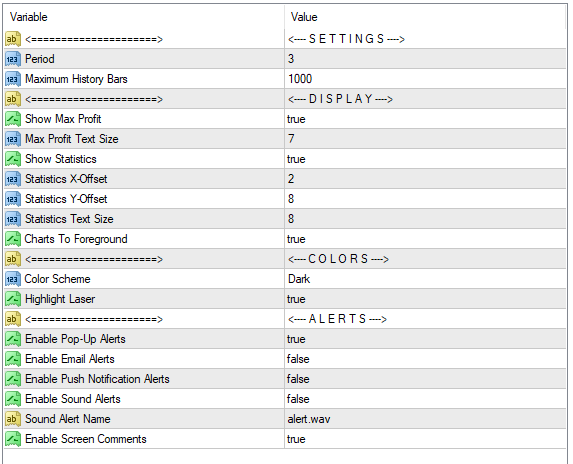
Task: Click the boolean icon beside Show Max Profit
Action: [x=13, y=119]
